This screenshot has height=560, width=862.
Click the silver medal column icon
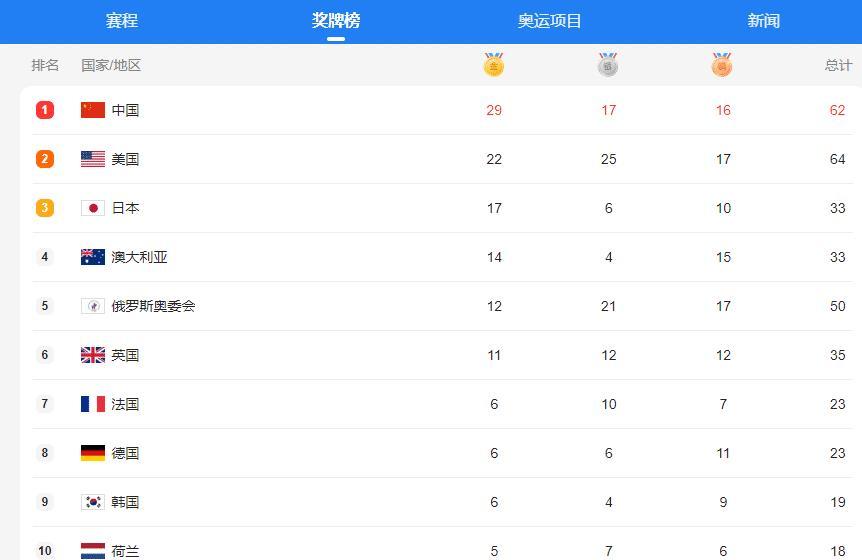point(608,66)
